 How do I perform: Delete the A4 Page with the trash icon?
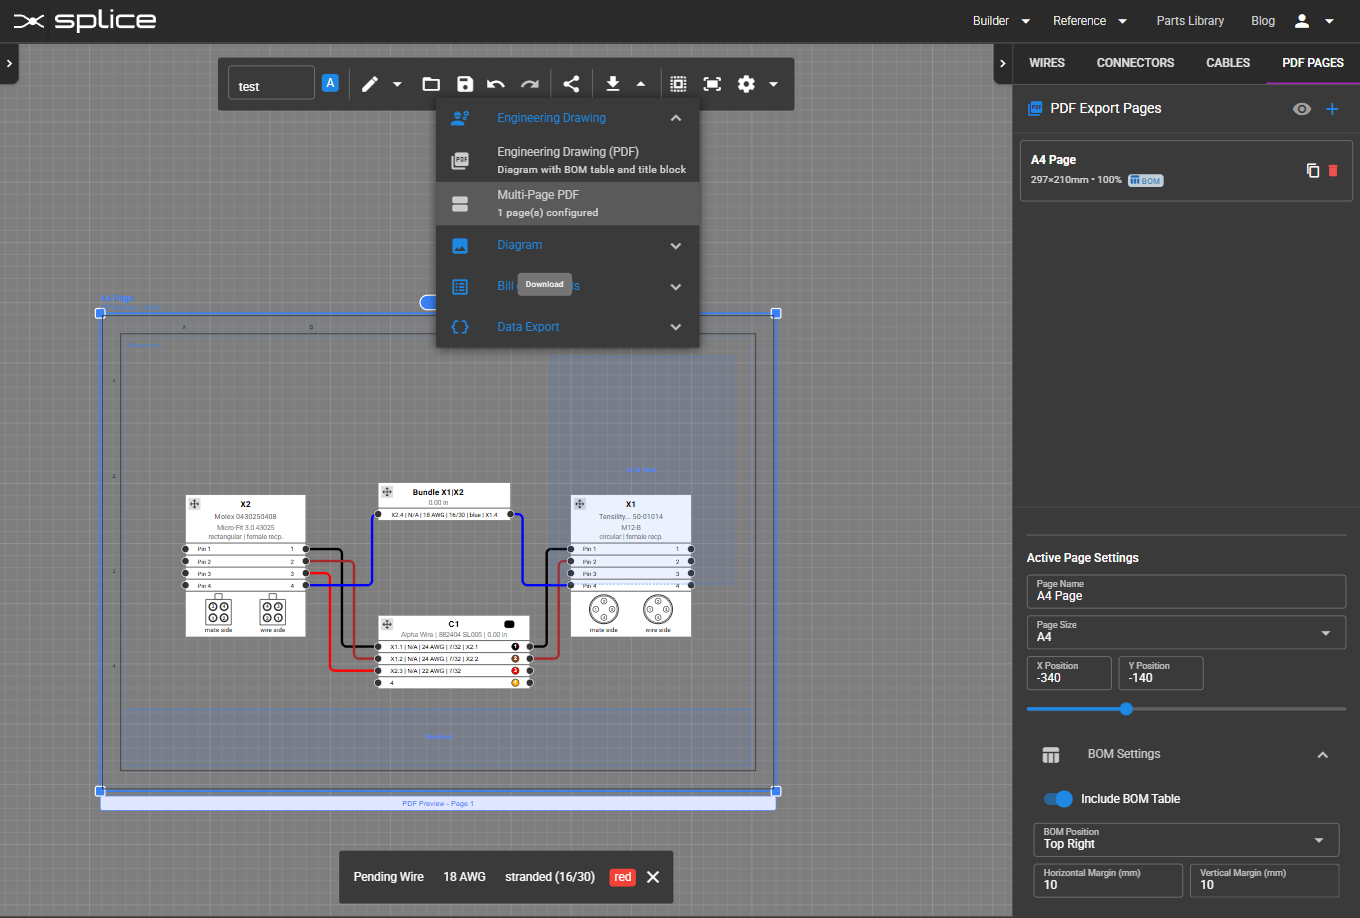(x=1332, y=170)
